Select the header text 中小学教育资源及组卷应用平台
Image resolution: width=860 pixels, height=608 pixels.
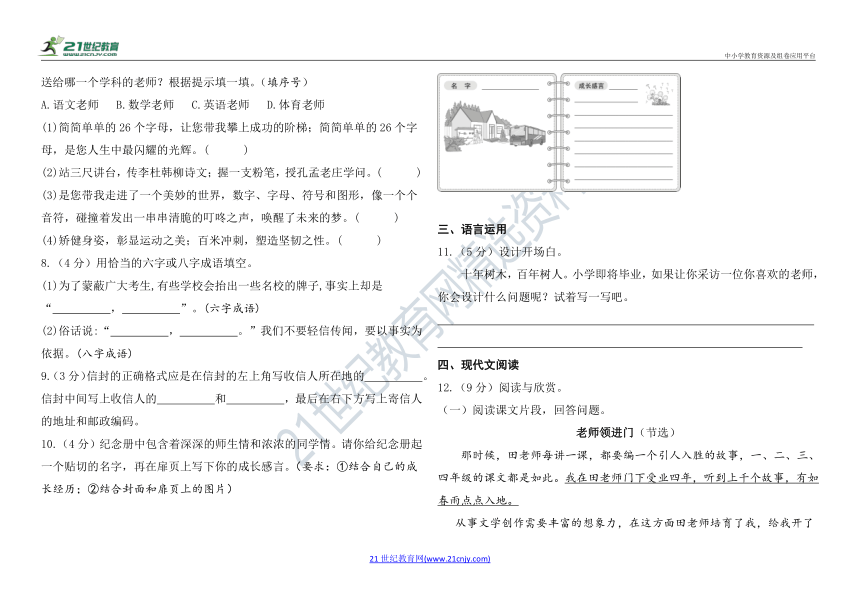(x=770, y=55)
